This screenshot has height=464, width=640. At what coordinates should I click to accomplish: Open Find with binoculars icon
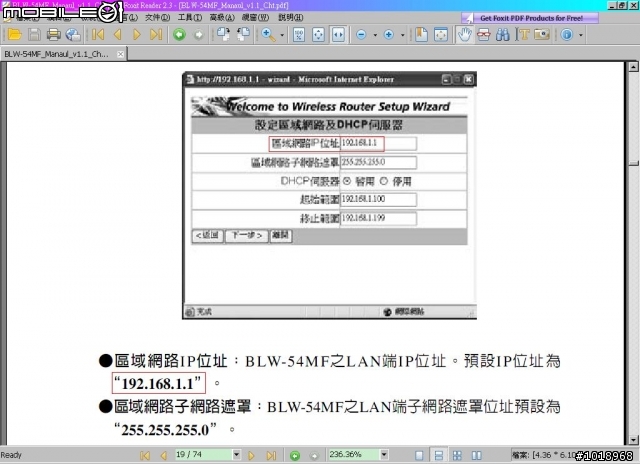pos(503,35)
